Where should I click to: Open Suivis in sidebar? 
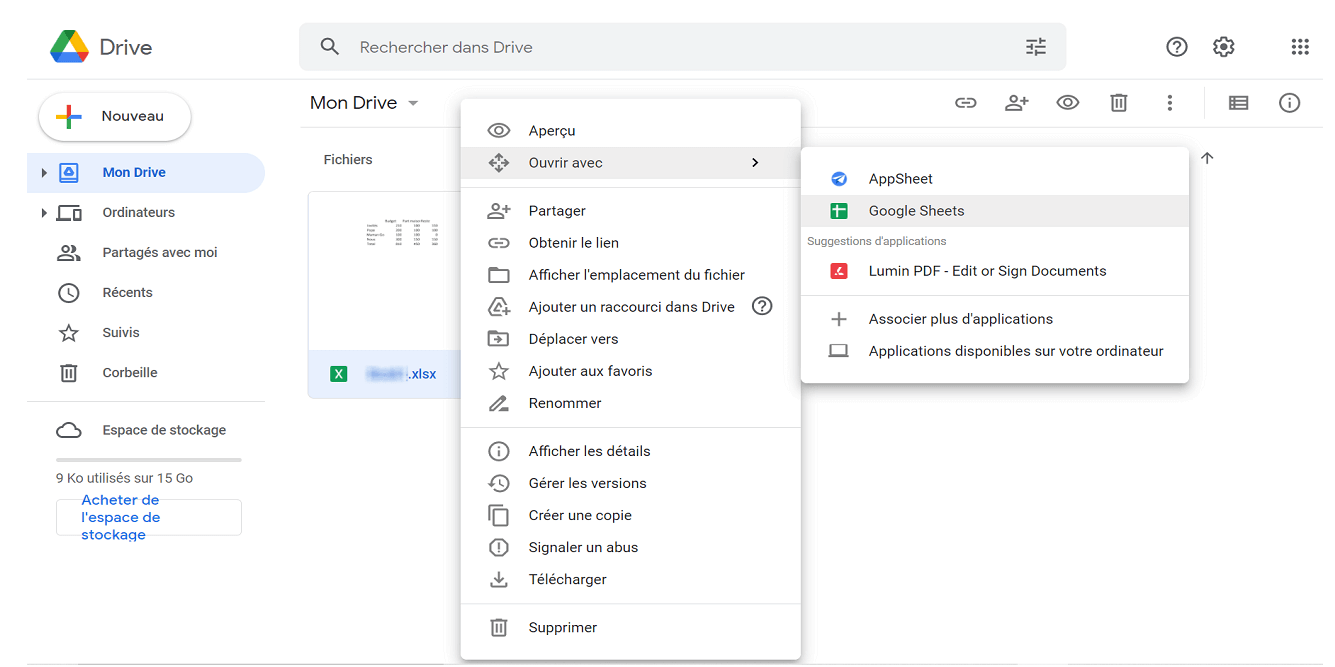coord(146,333)
